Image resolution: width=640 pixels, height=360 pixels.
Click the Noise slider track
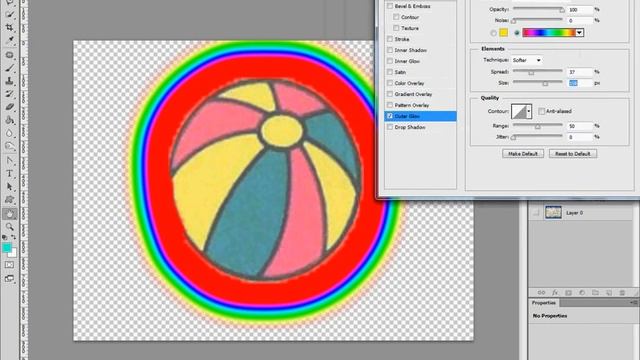pyautogui.click(x=538, y=20)
